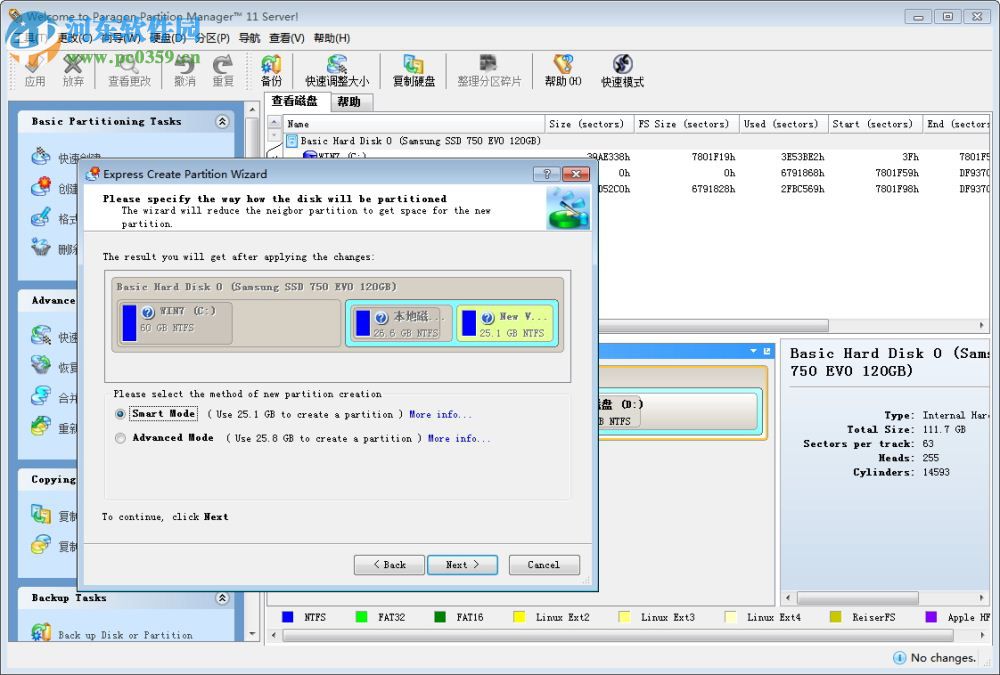Choose Advanced Mode partition creation
1000x675 pixels.
point(120,437)
